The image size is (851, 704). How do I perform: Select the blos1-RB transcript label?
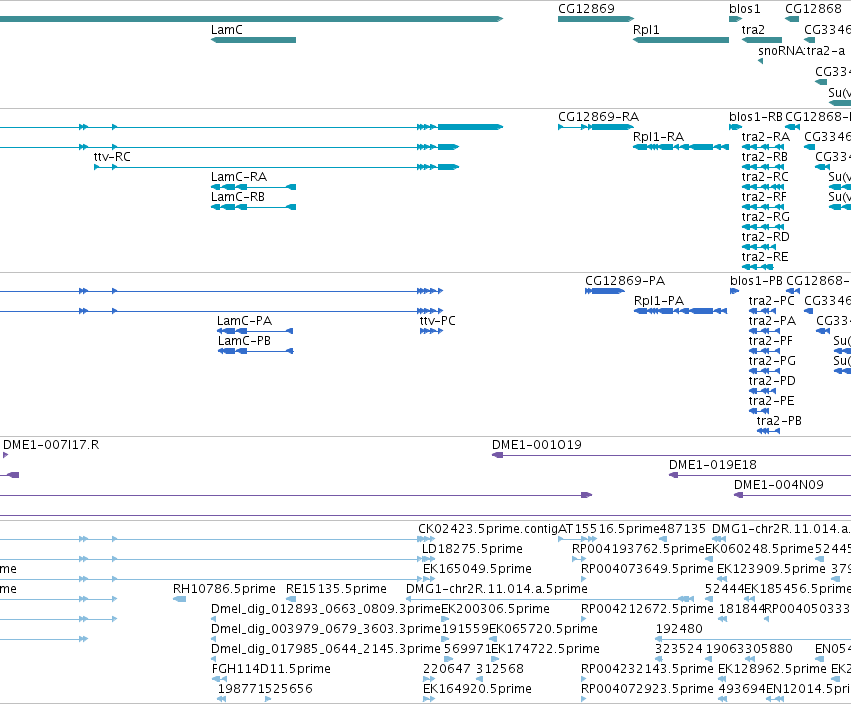coord(756,117)
